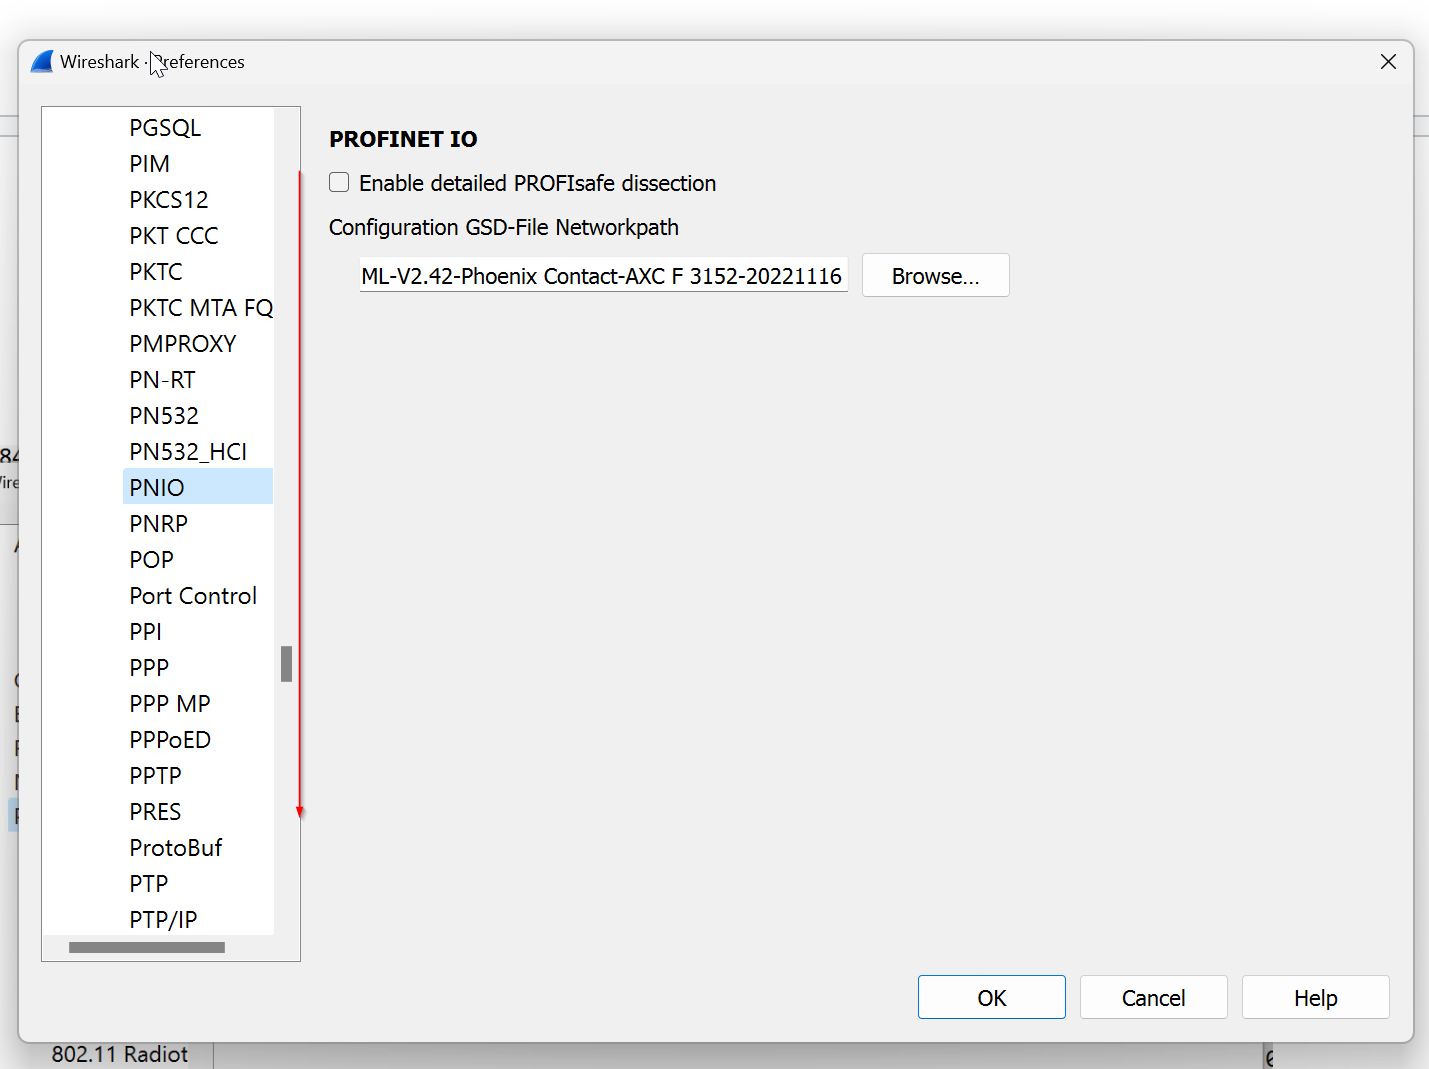
Task: Click the horizontal scrollbar of protocol list
Action: [x=147, y=947]
